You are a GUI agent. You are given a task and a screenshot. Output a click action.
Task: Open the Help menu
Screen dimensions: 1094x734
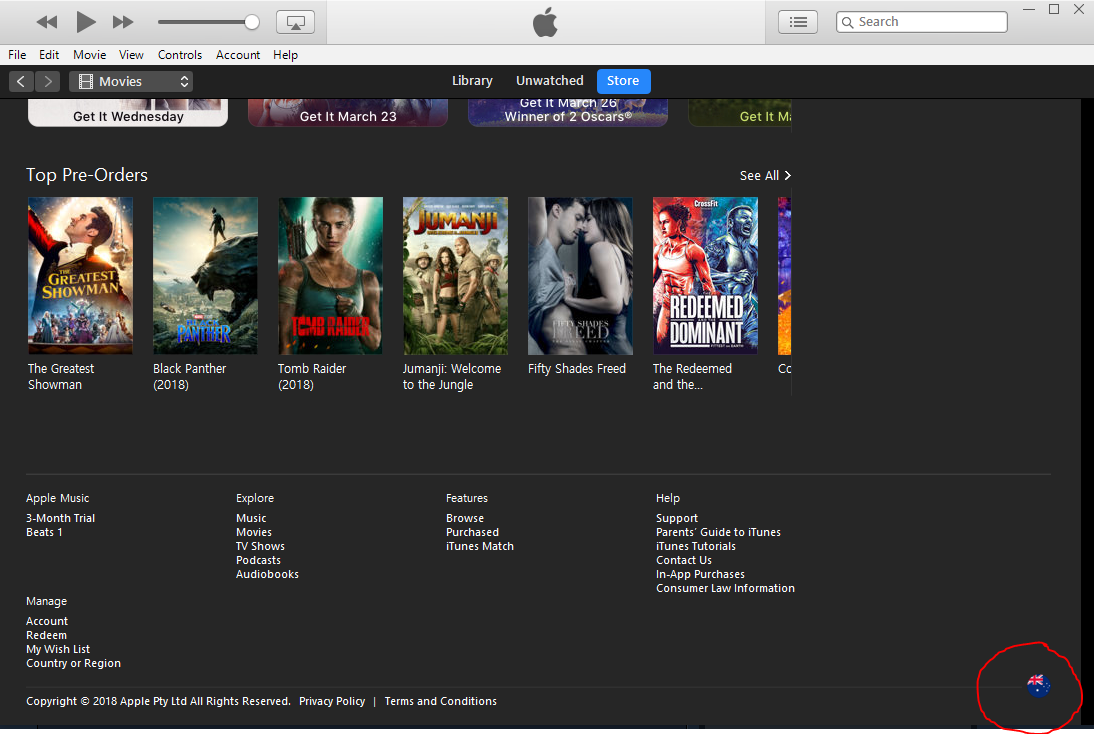[285, 54]
